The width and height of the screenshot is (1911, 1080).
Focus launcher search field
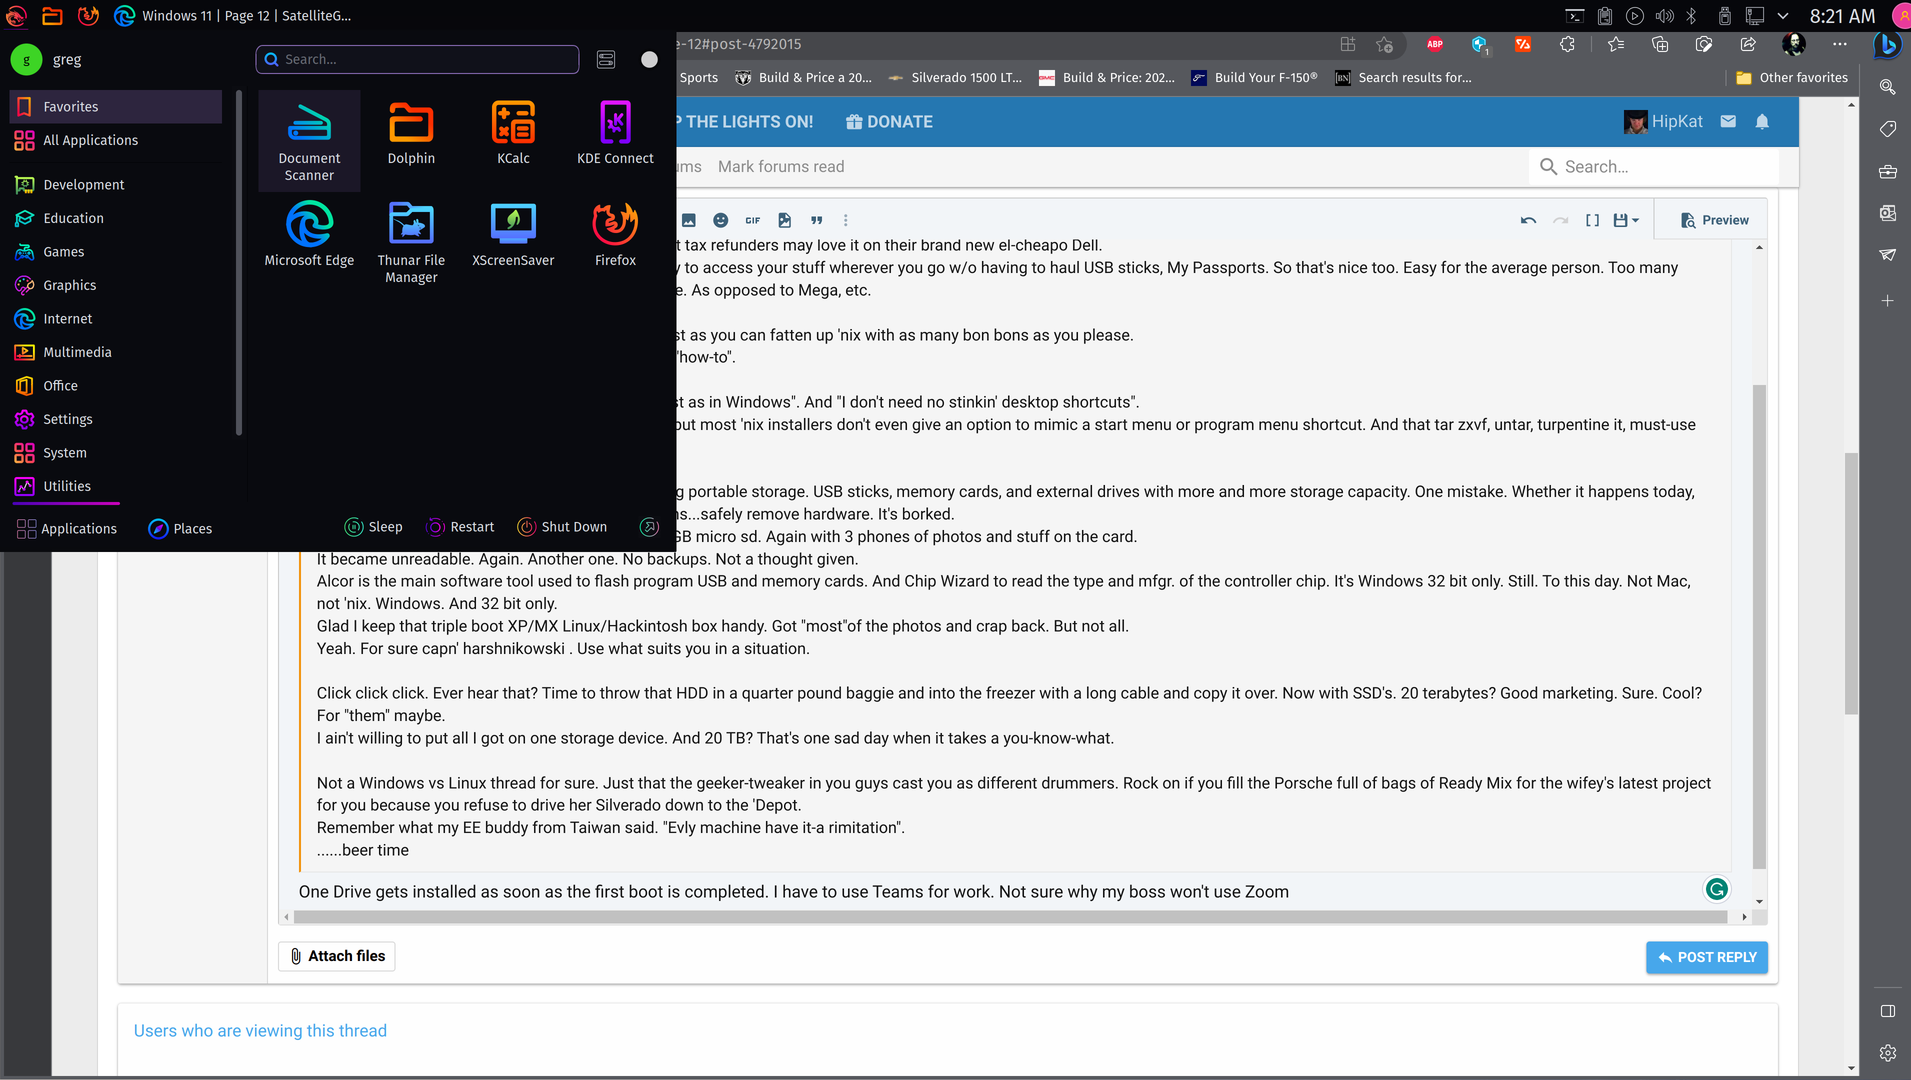pos(417,59)
